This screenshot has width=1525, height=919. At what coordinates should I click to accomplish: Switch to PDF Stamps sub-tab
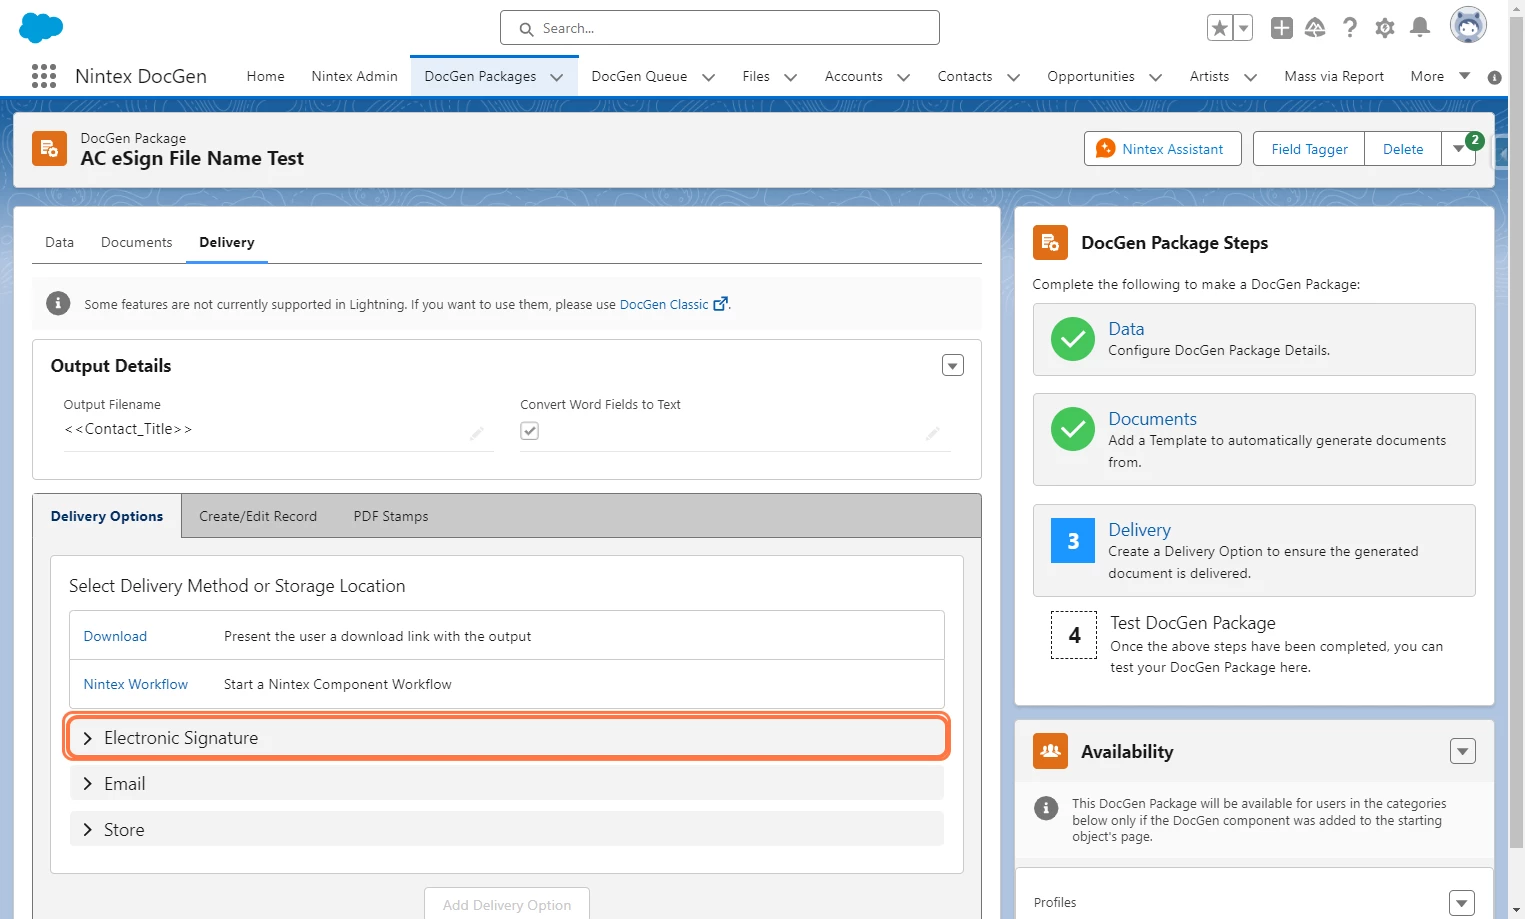pyautogui.click(x=391, y=516)
